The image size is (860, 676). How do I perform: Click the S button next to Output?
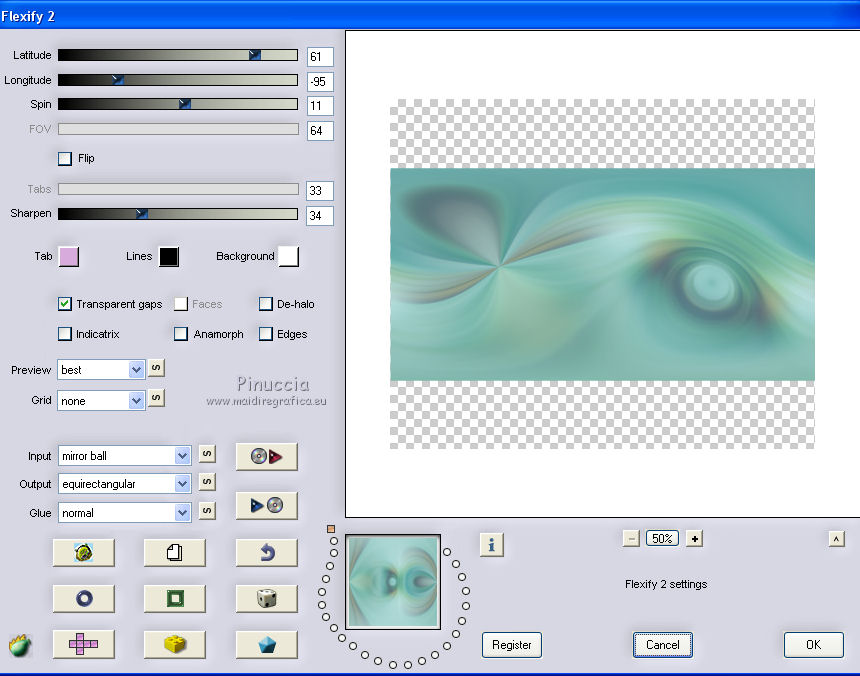207,481
